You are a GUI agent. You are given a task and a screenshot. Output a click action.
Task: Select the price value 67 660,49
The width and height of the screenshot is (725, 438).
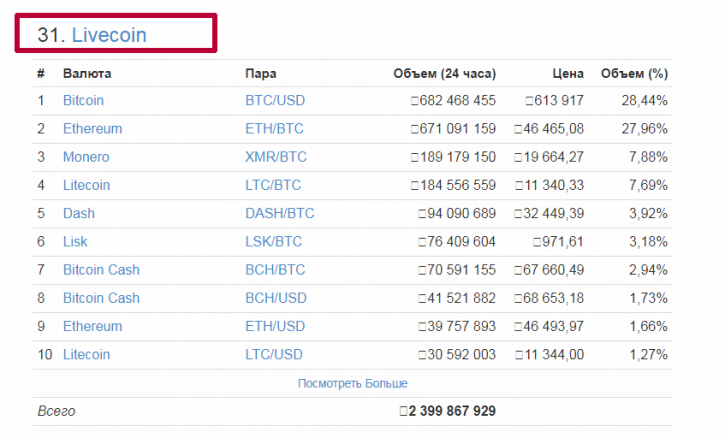(x=549, y=270)
